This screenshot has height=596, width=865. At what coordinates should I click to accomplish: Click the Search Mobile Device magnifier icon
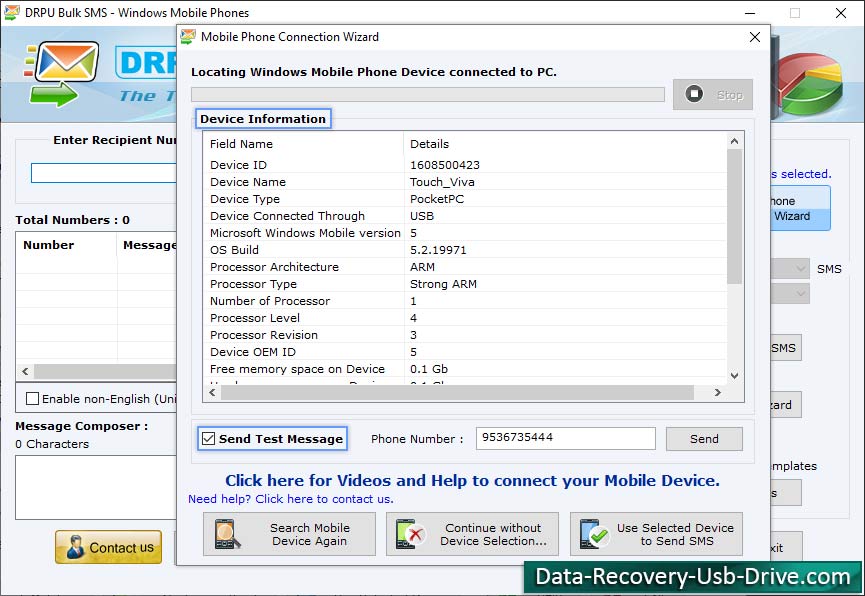(x=227, y=534)
